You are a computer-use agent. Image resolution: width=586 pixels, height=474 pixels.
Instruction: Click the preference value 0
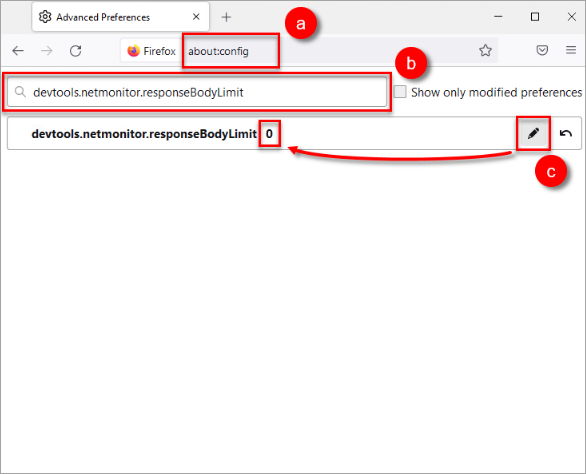269,134
